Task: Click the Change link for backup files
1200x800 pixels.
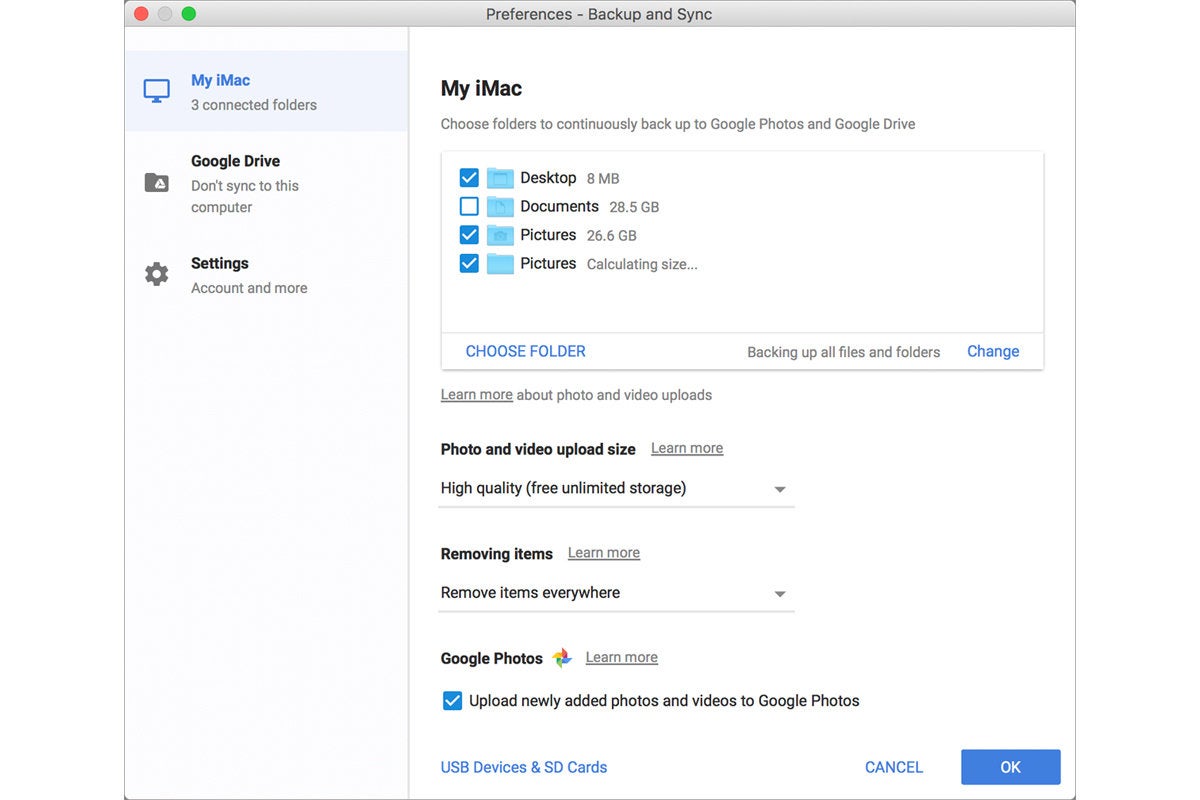Action: coord(993,352)
